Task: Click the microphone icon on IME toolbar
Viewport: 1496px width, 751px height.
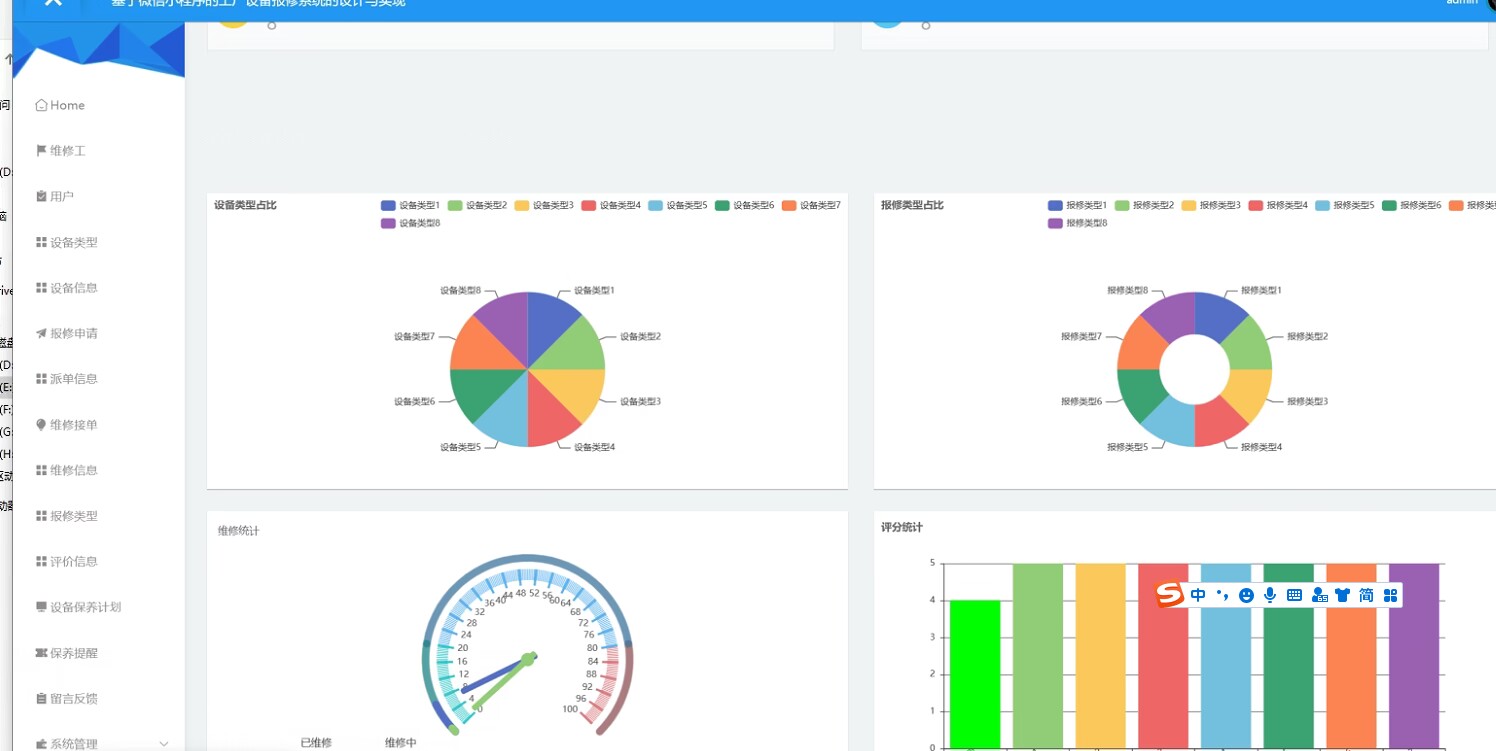Action: [1270, 595]
